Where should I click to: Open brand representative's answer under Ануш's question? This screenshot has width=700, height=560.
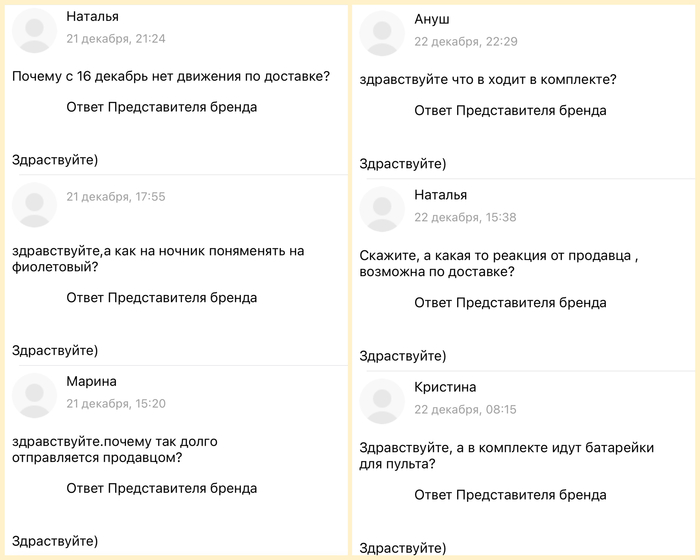click(x=510, y=110)
